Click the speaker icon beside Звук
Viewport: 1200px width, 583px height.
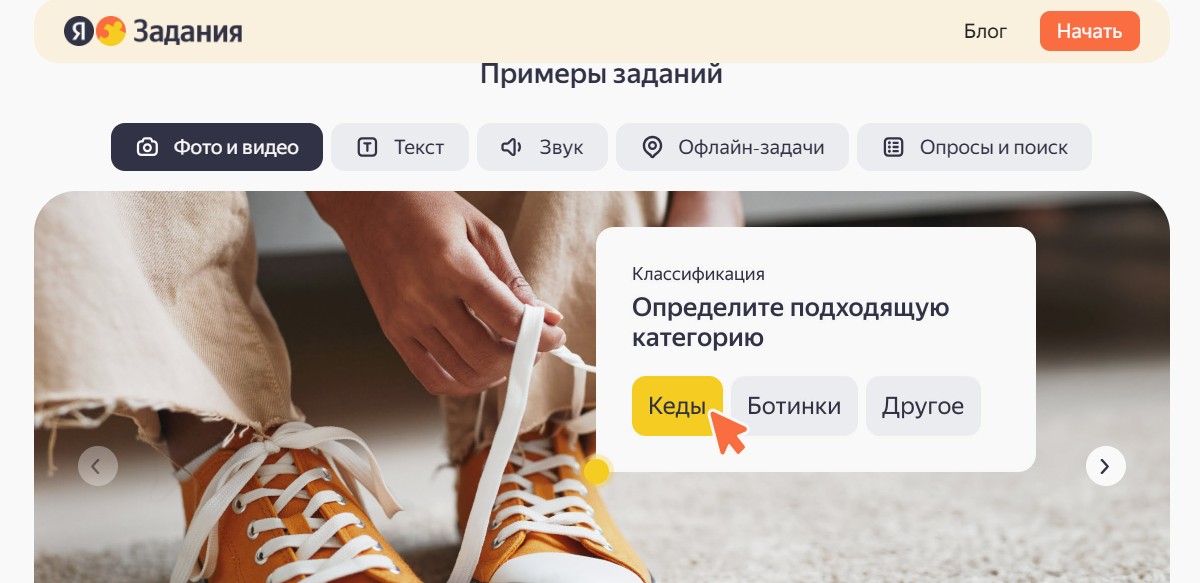click(512, 148)
